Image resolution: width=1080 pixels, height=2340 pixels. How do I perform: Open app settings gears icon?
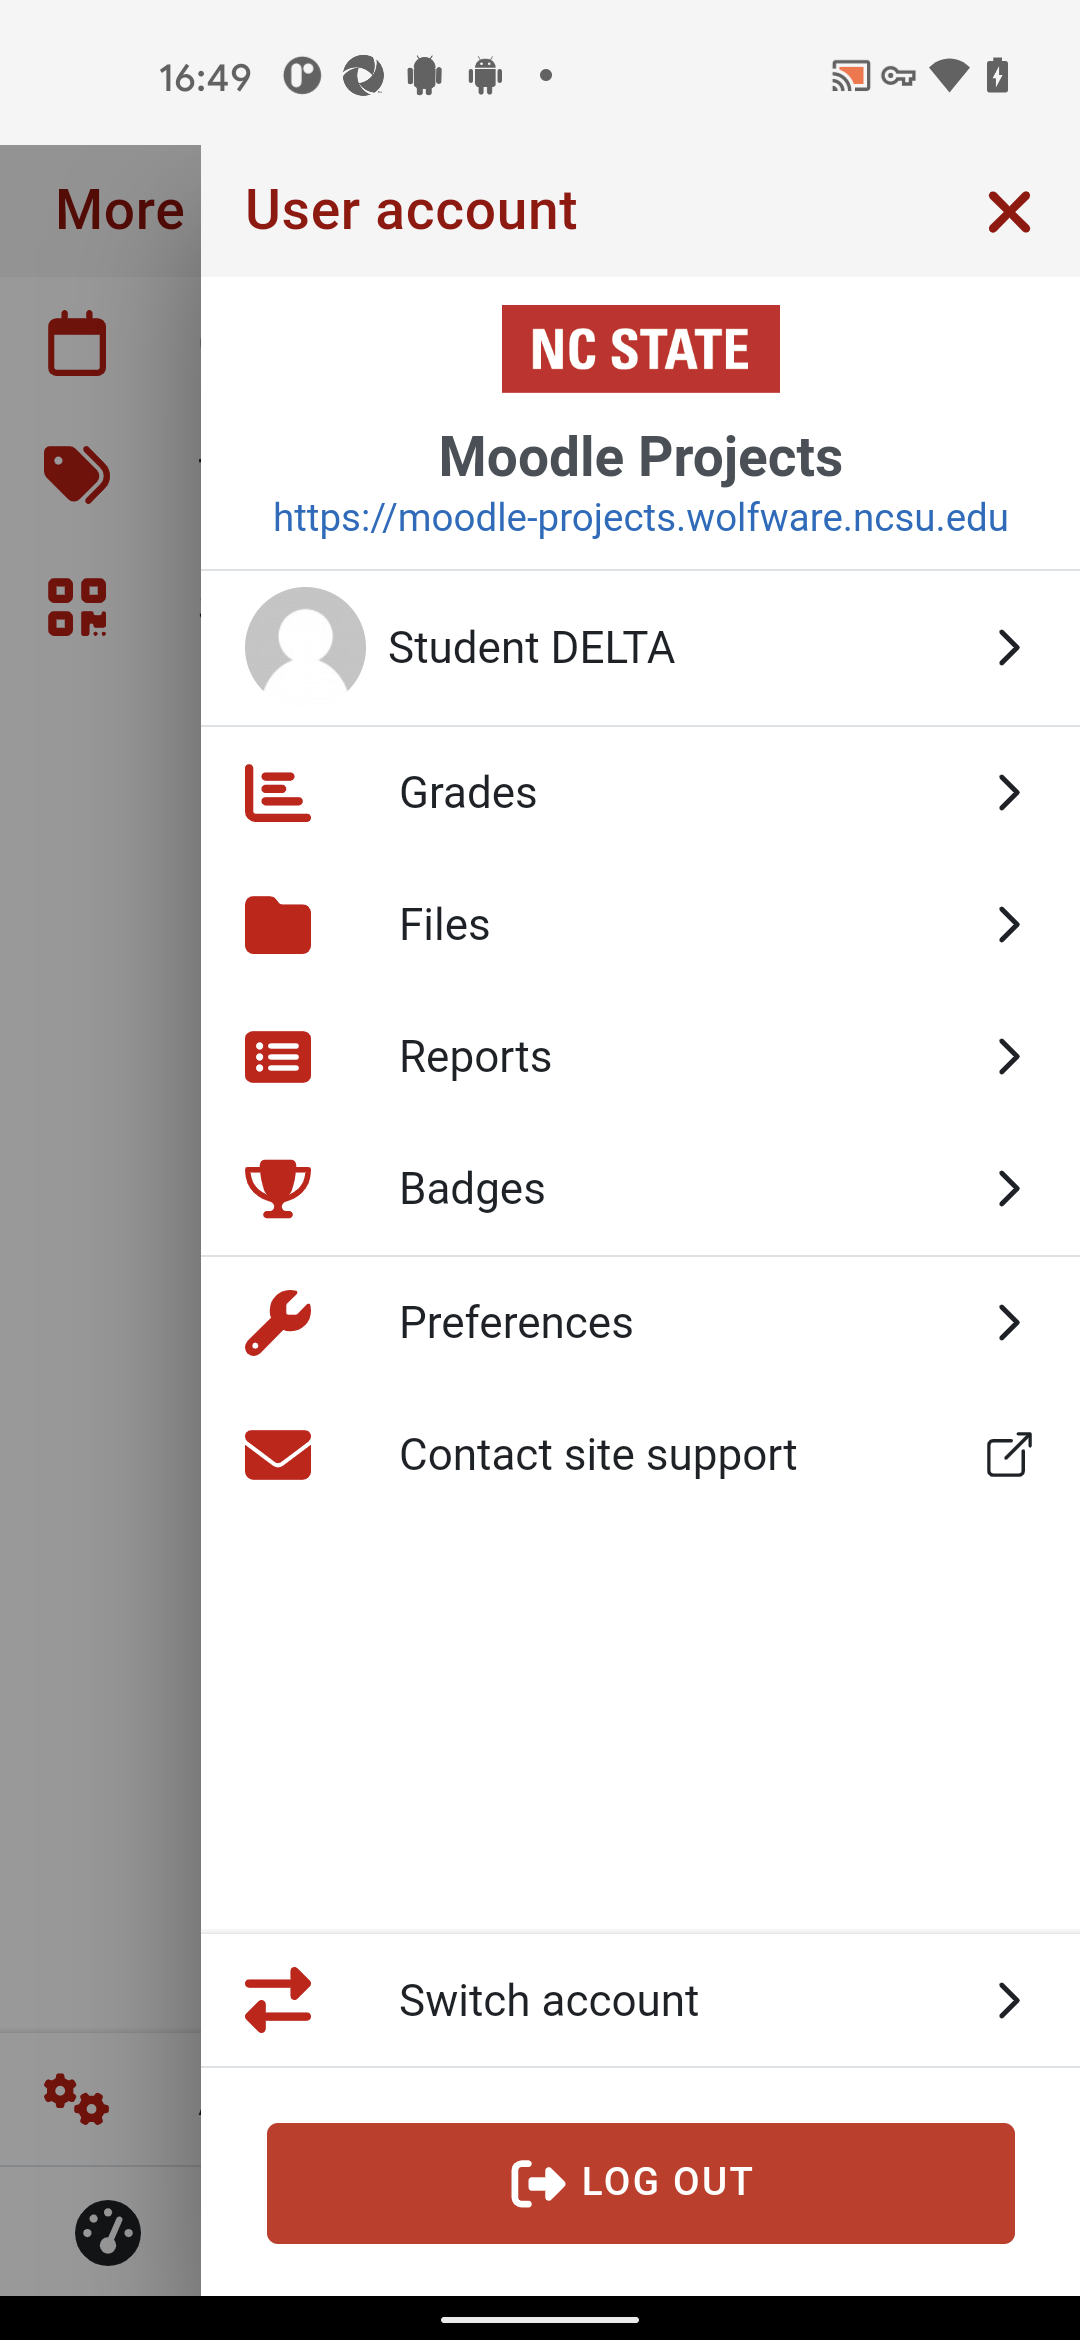[x=76, y=2098]
